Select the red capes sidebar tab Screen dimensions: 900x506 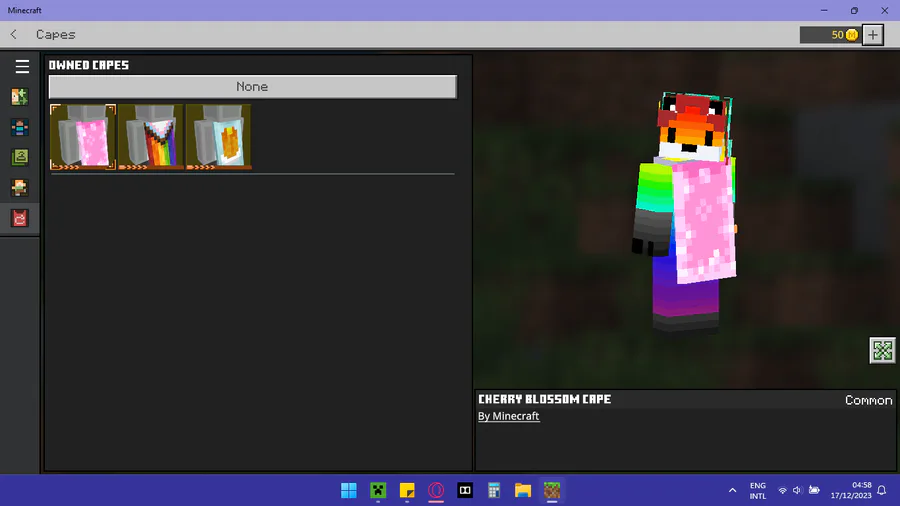click(x=20, y=218)
